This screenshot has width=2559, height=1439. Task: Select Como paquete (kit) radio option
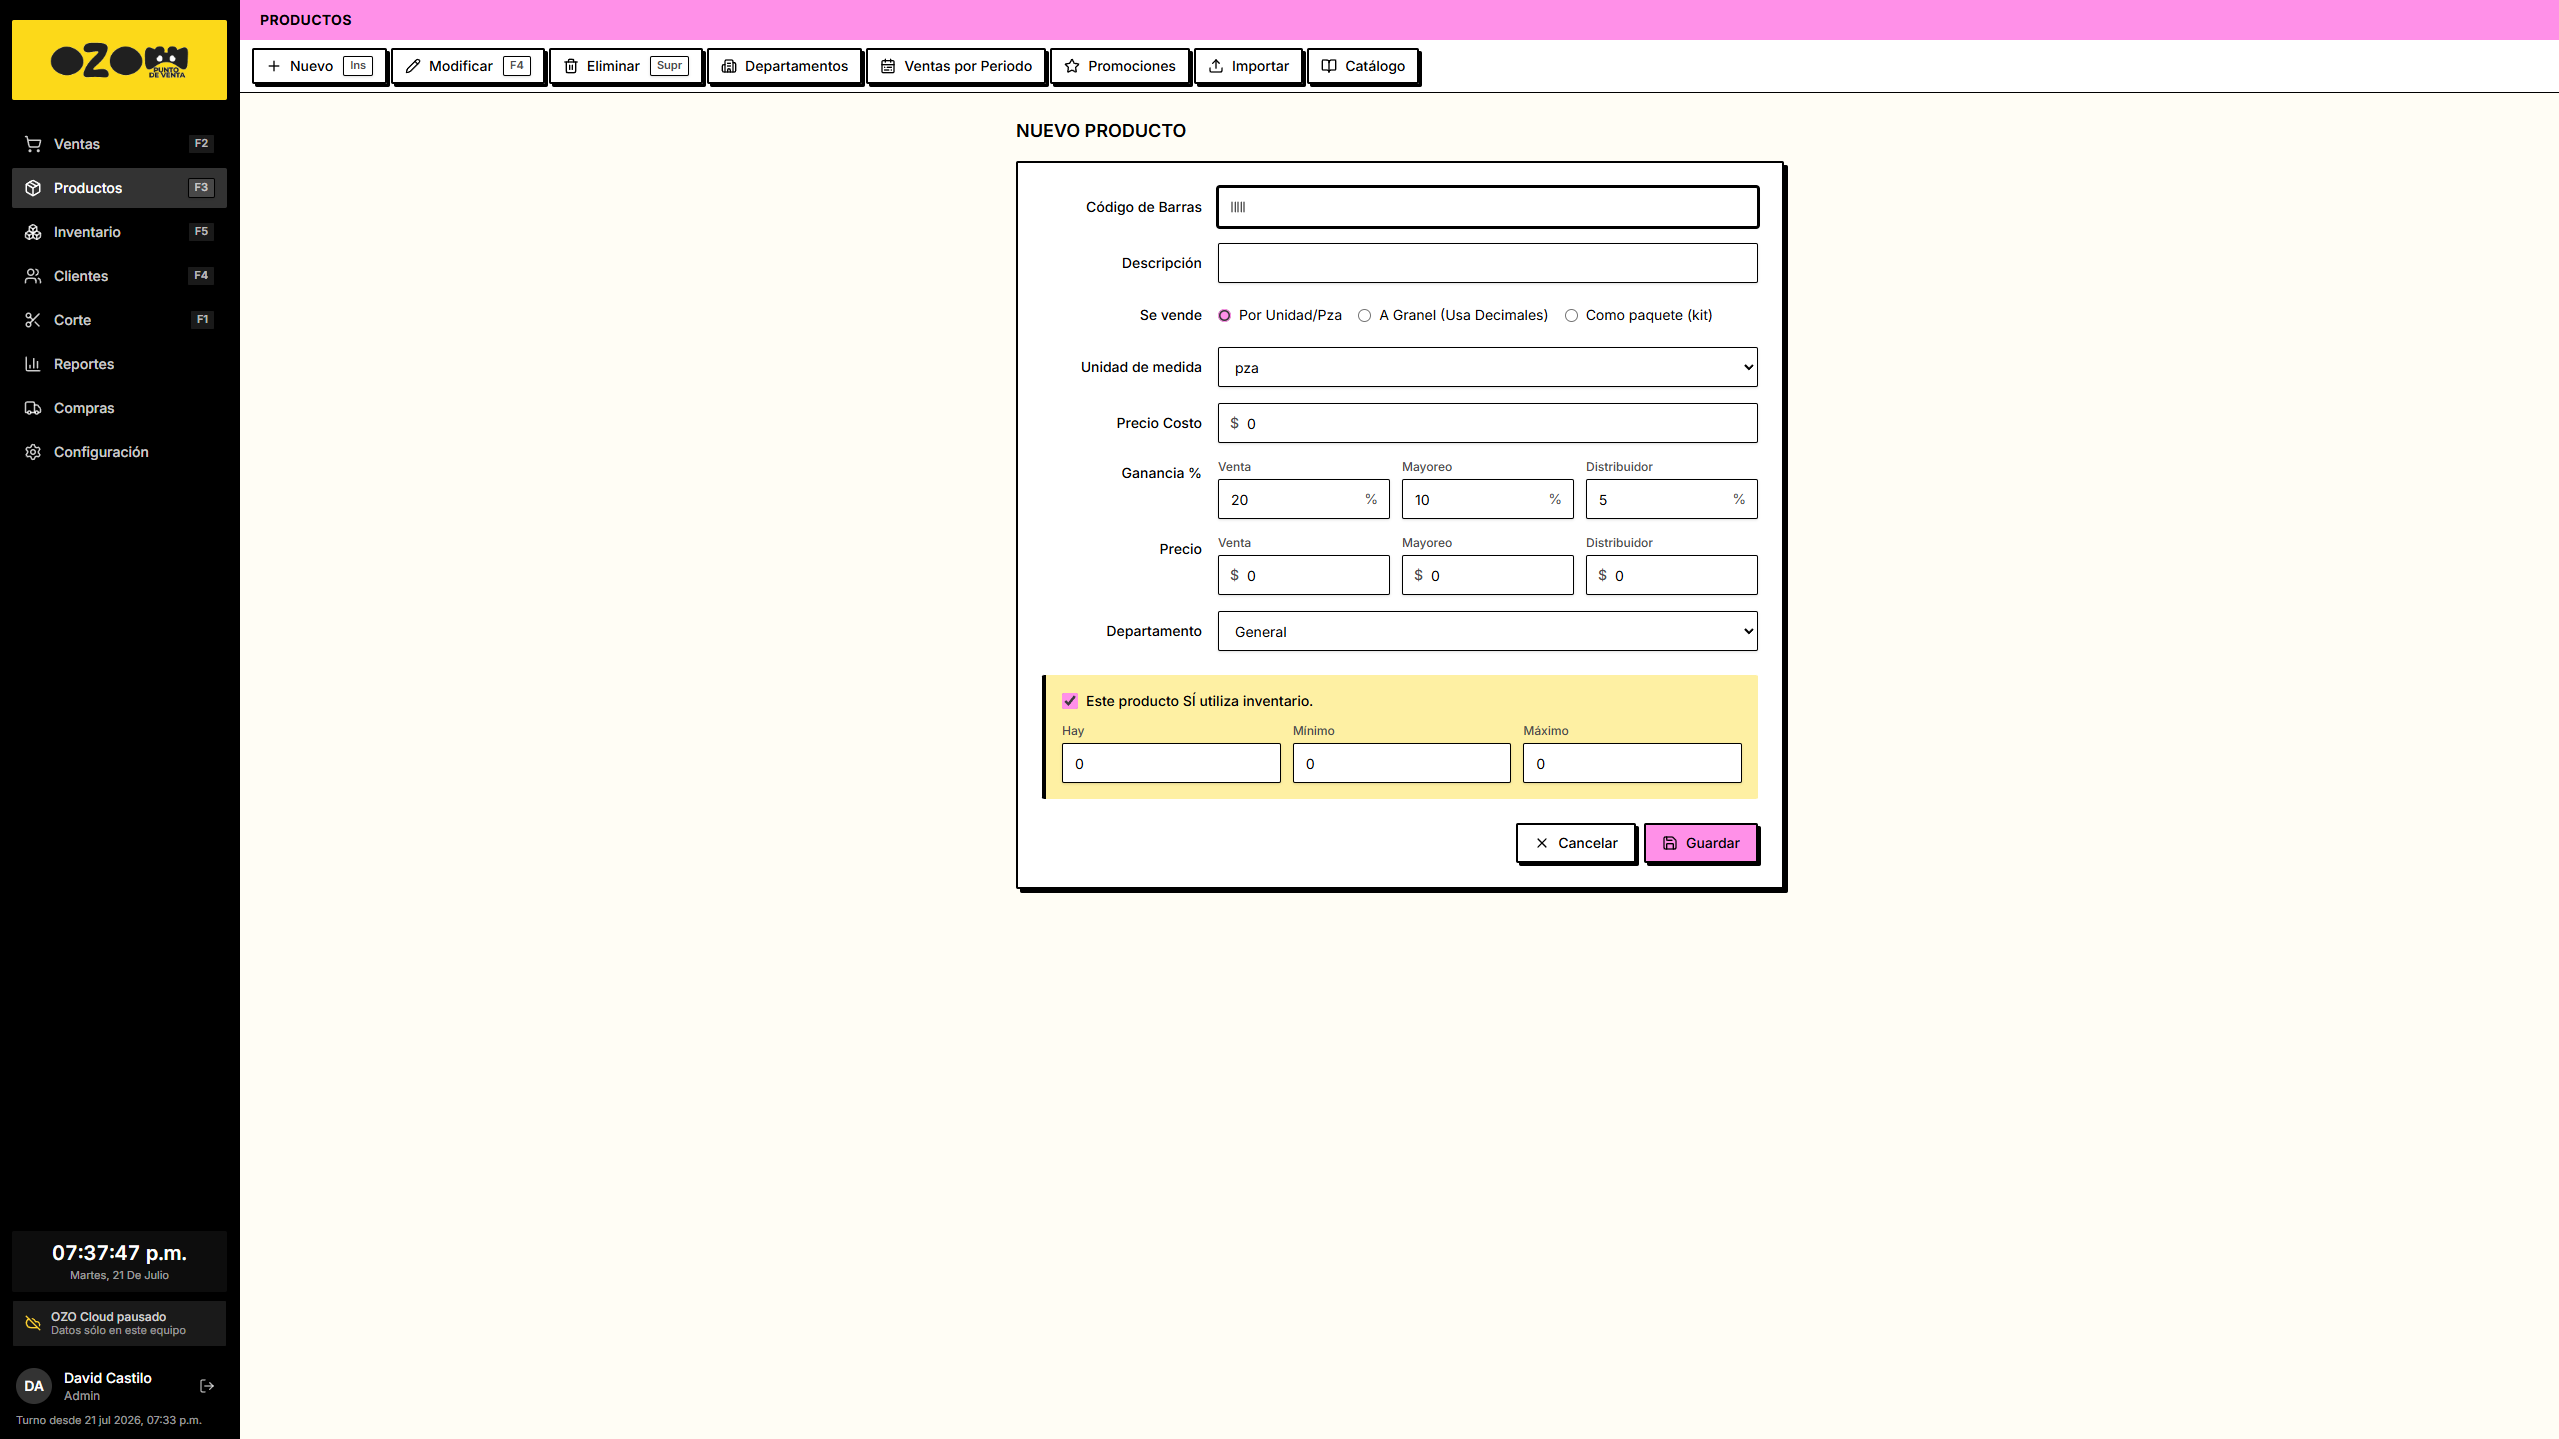[x=1571, y=316]
